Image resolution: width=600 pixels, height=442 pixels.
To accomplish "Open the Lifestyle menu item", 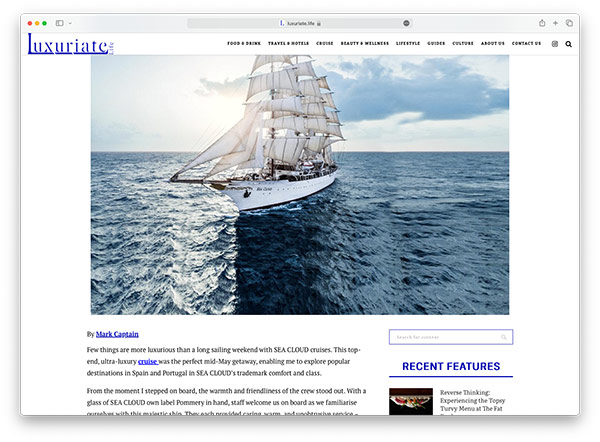I will click(x=408, y=44).
